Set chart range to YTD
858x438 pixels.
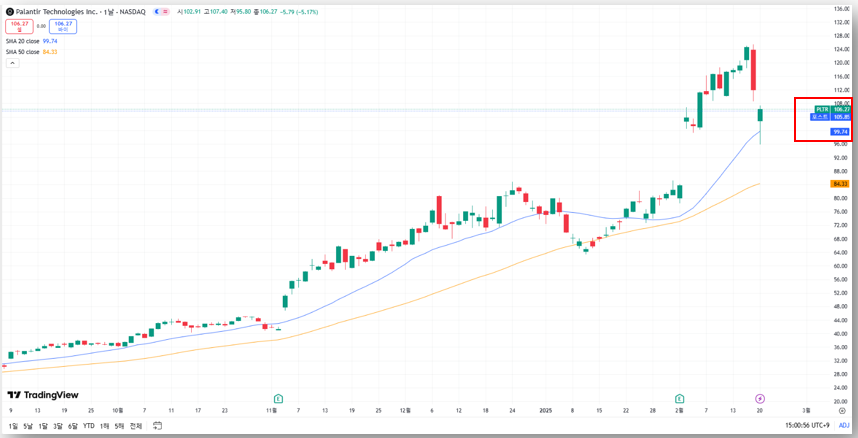(89, 425)
